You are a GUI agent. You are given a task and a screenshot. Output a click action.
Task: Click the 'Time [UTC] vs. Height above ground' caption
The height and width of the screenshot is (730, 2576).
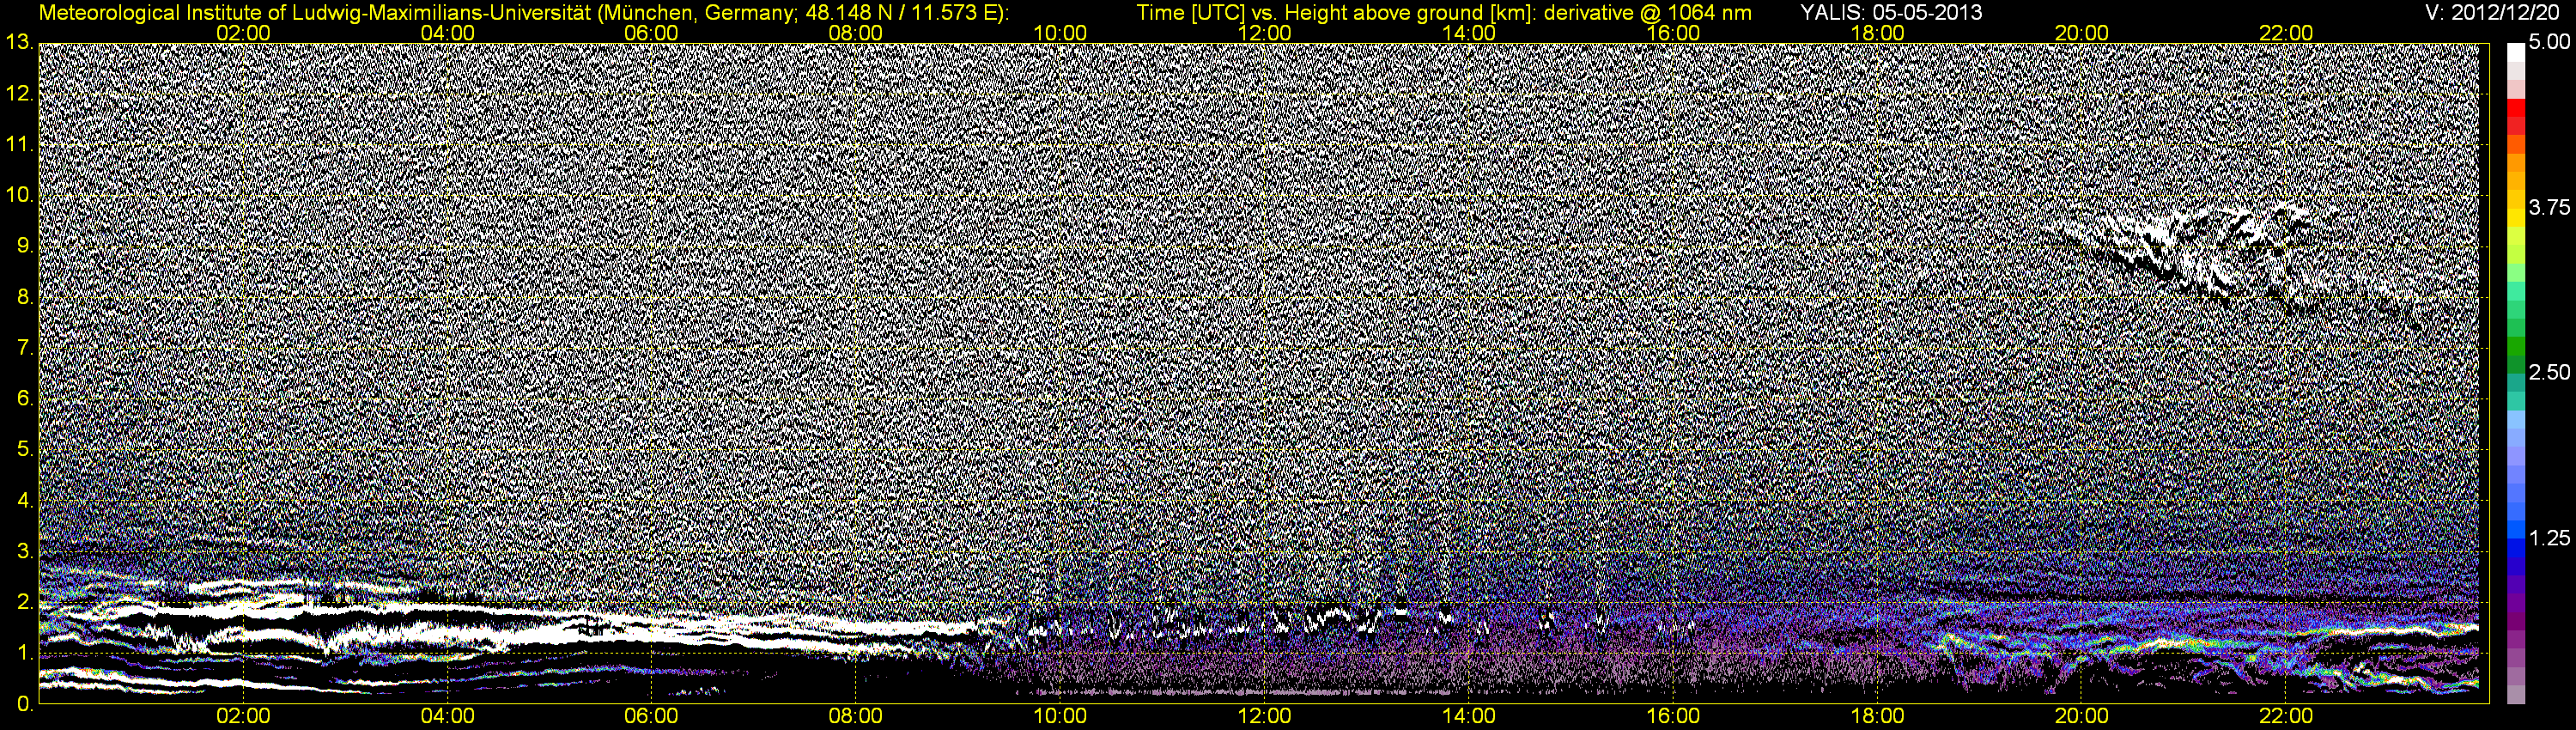1444,13
